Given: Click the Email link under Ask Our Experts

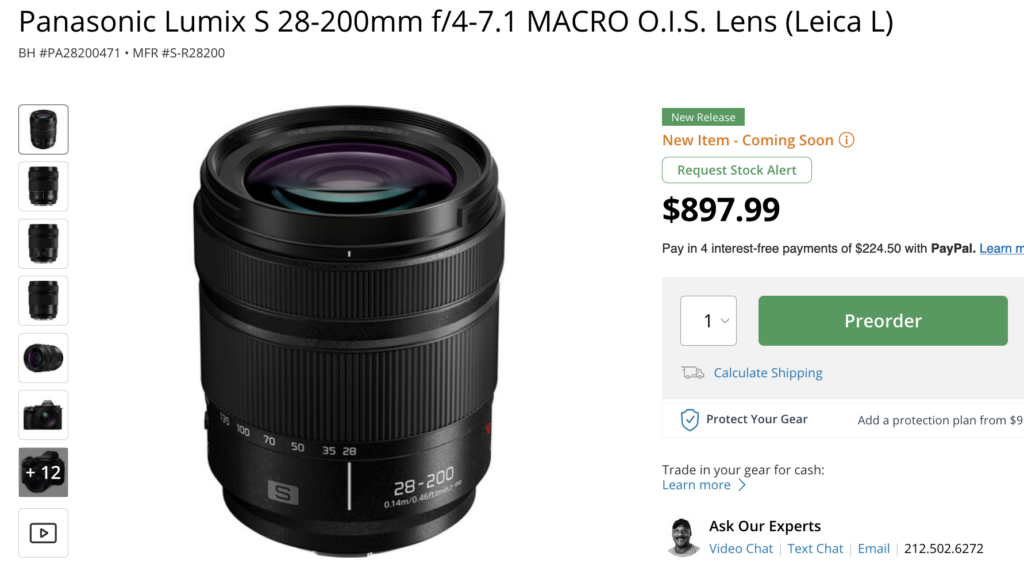Looking at the screenshot, I should [873, 549].
